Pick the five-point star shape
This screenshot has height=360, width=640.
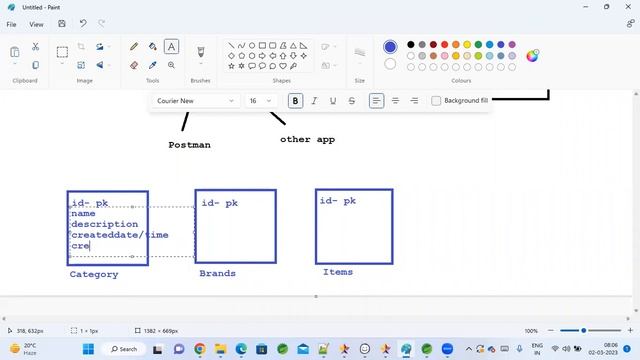pos(231,66)
